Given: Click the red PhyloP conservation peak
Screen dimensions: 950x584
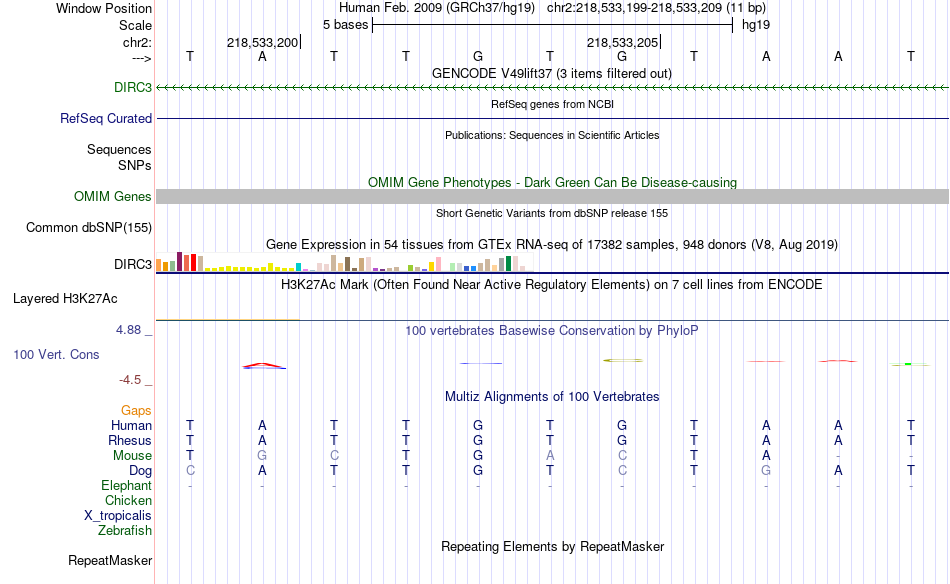Looking at the screenshot, I should click(x=263, y=365).
